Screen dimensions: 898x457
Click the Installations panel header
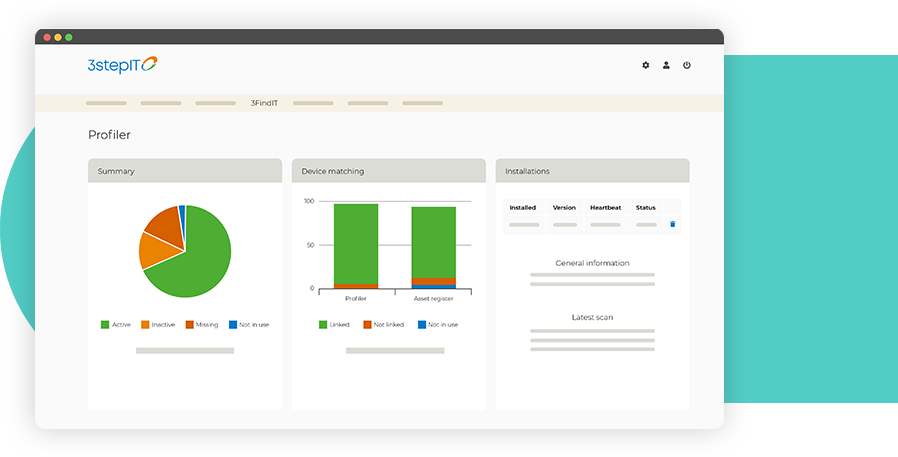pyautogui.click(x=592, y=171)
